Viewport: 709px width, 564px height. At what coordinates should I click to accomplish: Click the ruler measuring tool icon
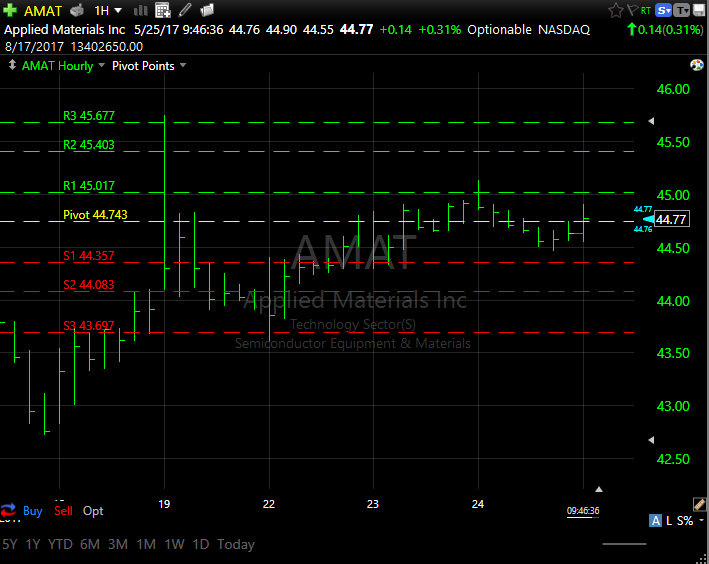click(x=699, y=504)
